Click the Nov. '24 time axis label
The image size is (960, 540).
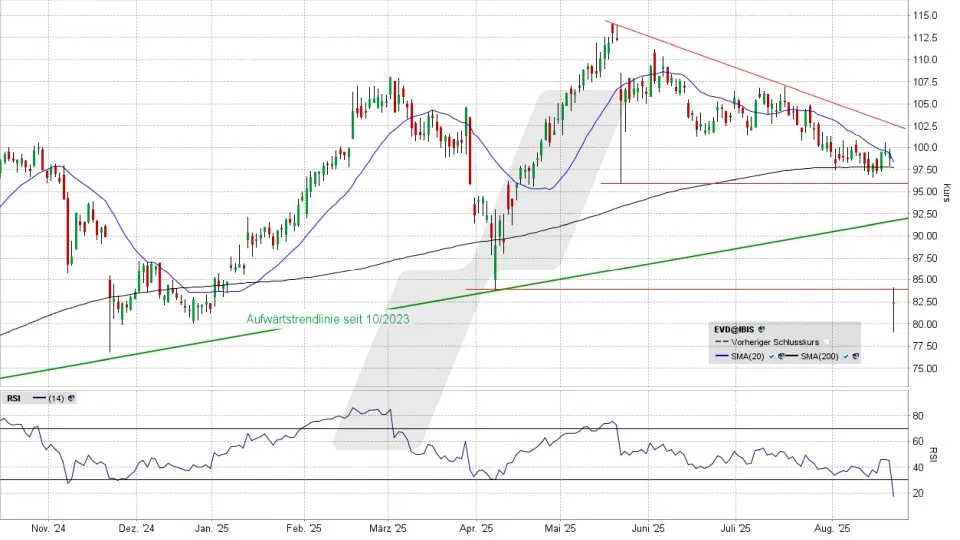(48, 528)
